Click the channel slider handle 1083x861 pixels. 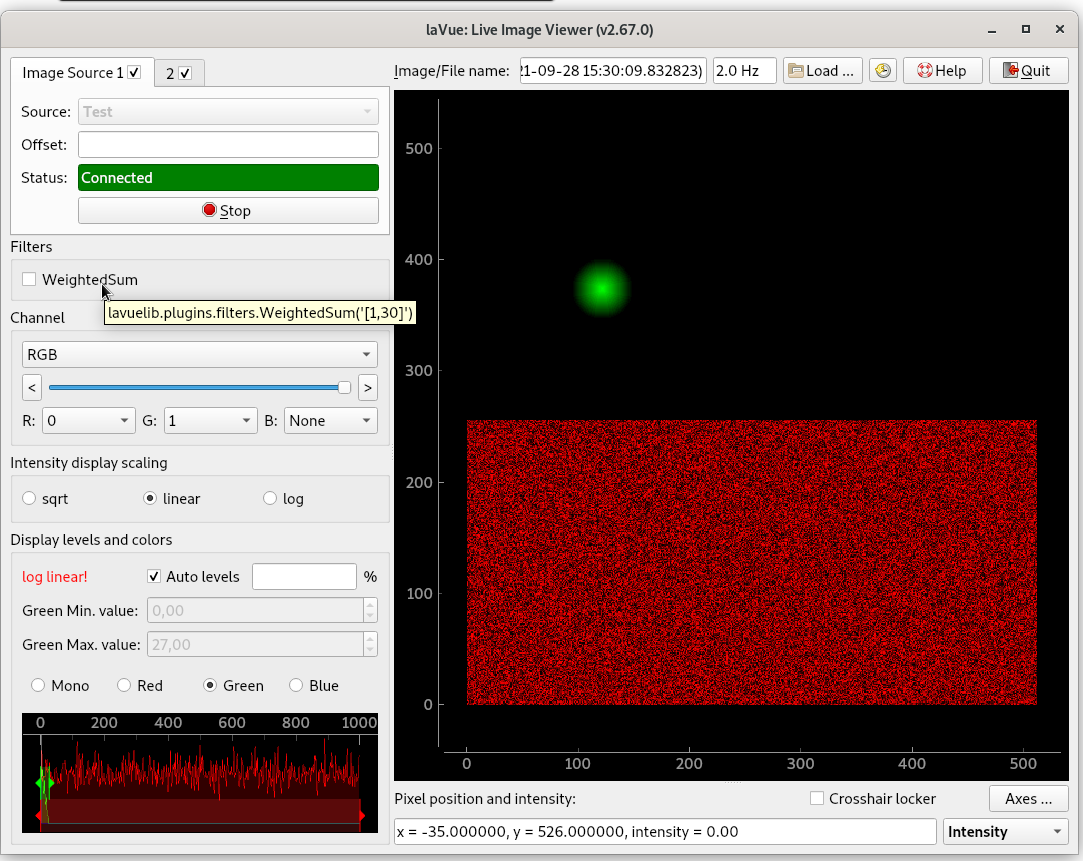click(x=344, y=387)
